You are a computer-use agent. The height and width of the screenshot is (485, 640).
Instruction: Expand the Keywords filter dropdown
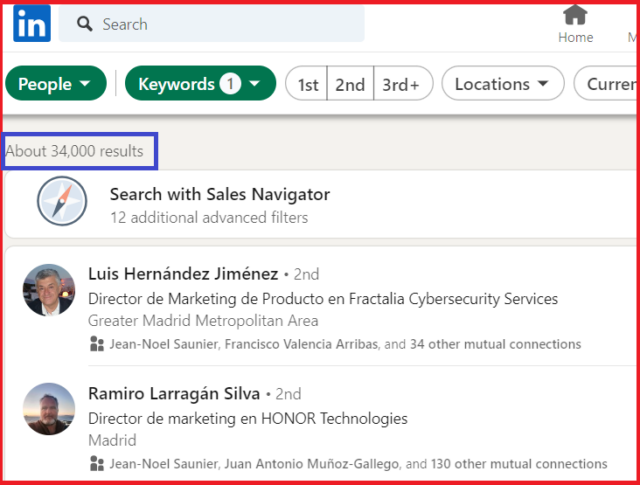pos(200,83)
